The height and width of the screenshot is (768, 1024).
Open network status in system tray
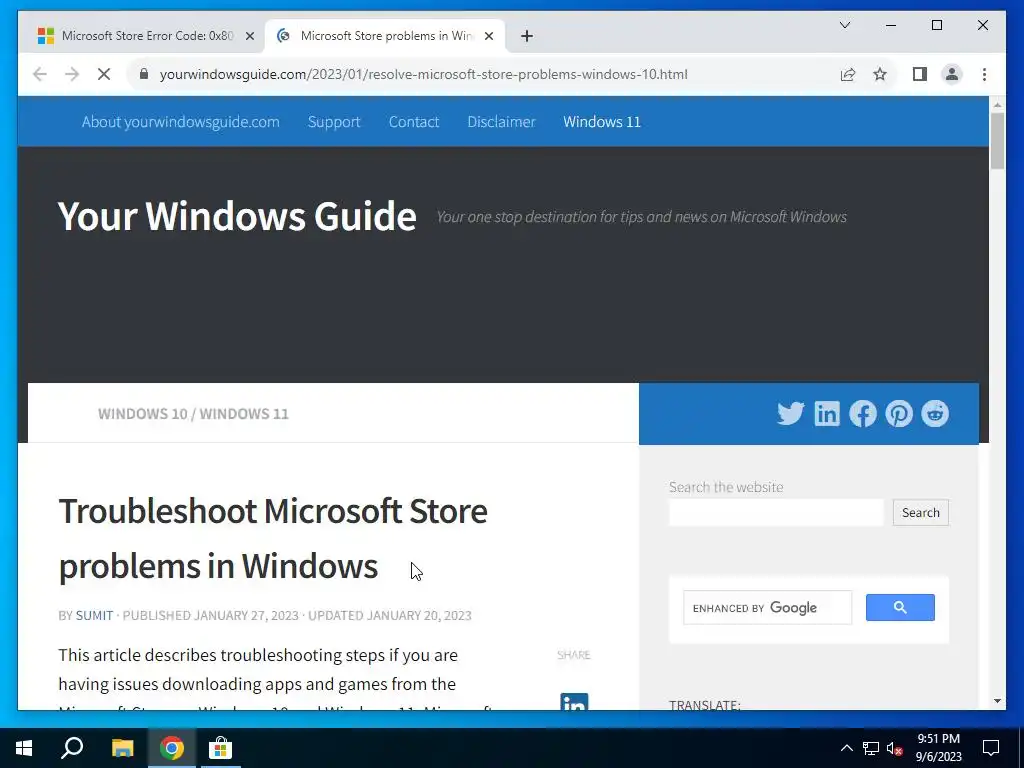[871, 748]
